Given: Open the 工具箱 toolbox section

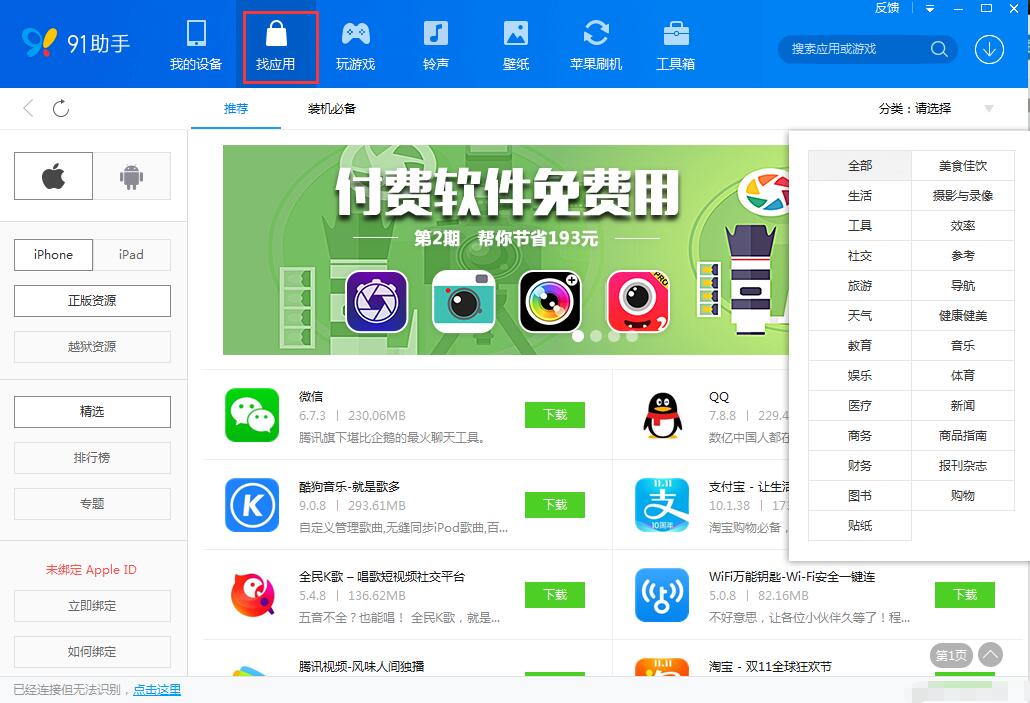Looking at the screenshot, I should pos(675,44).
